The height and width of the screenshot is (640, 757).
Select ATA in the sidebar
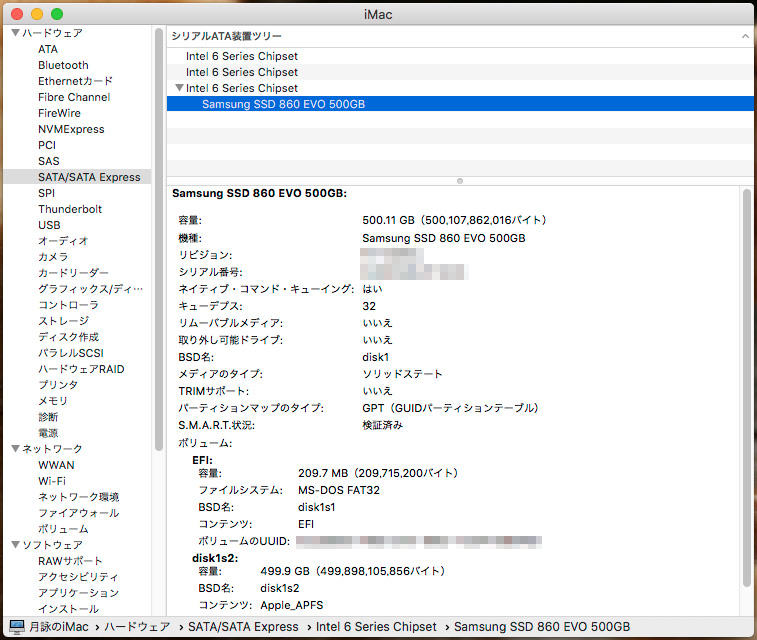click(x=48, y=49)
